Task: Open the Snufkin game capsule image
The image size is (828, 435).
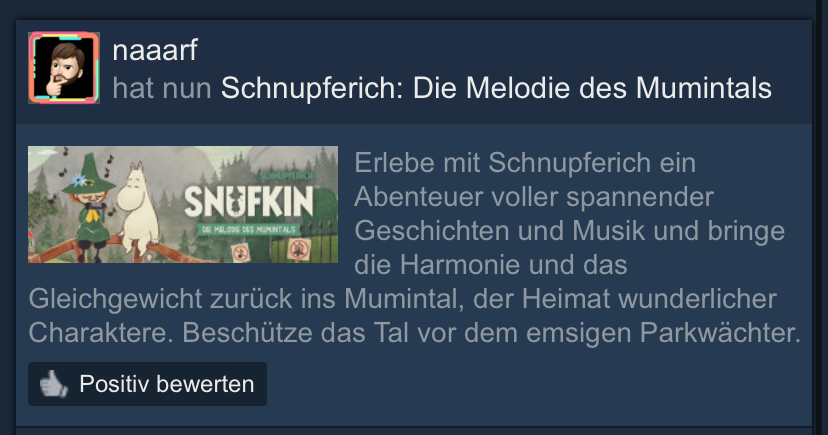Action: 183,204
